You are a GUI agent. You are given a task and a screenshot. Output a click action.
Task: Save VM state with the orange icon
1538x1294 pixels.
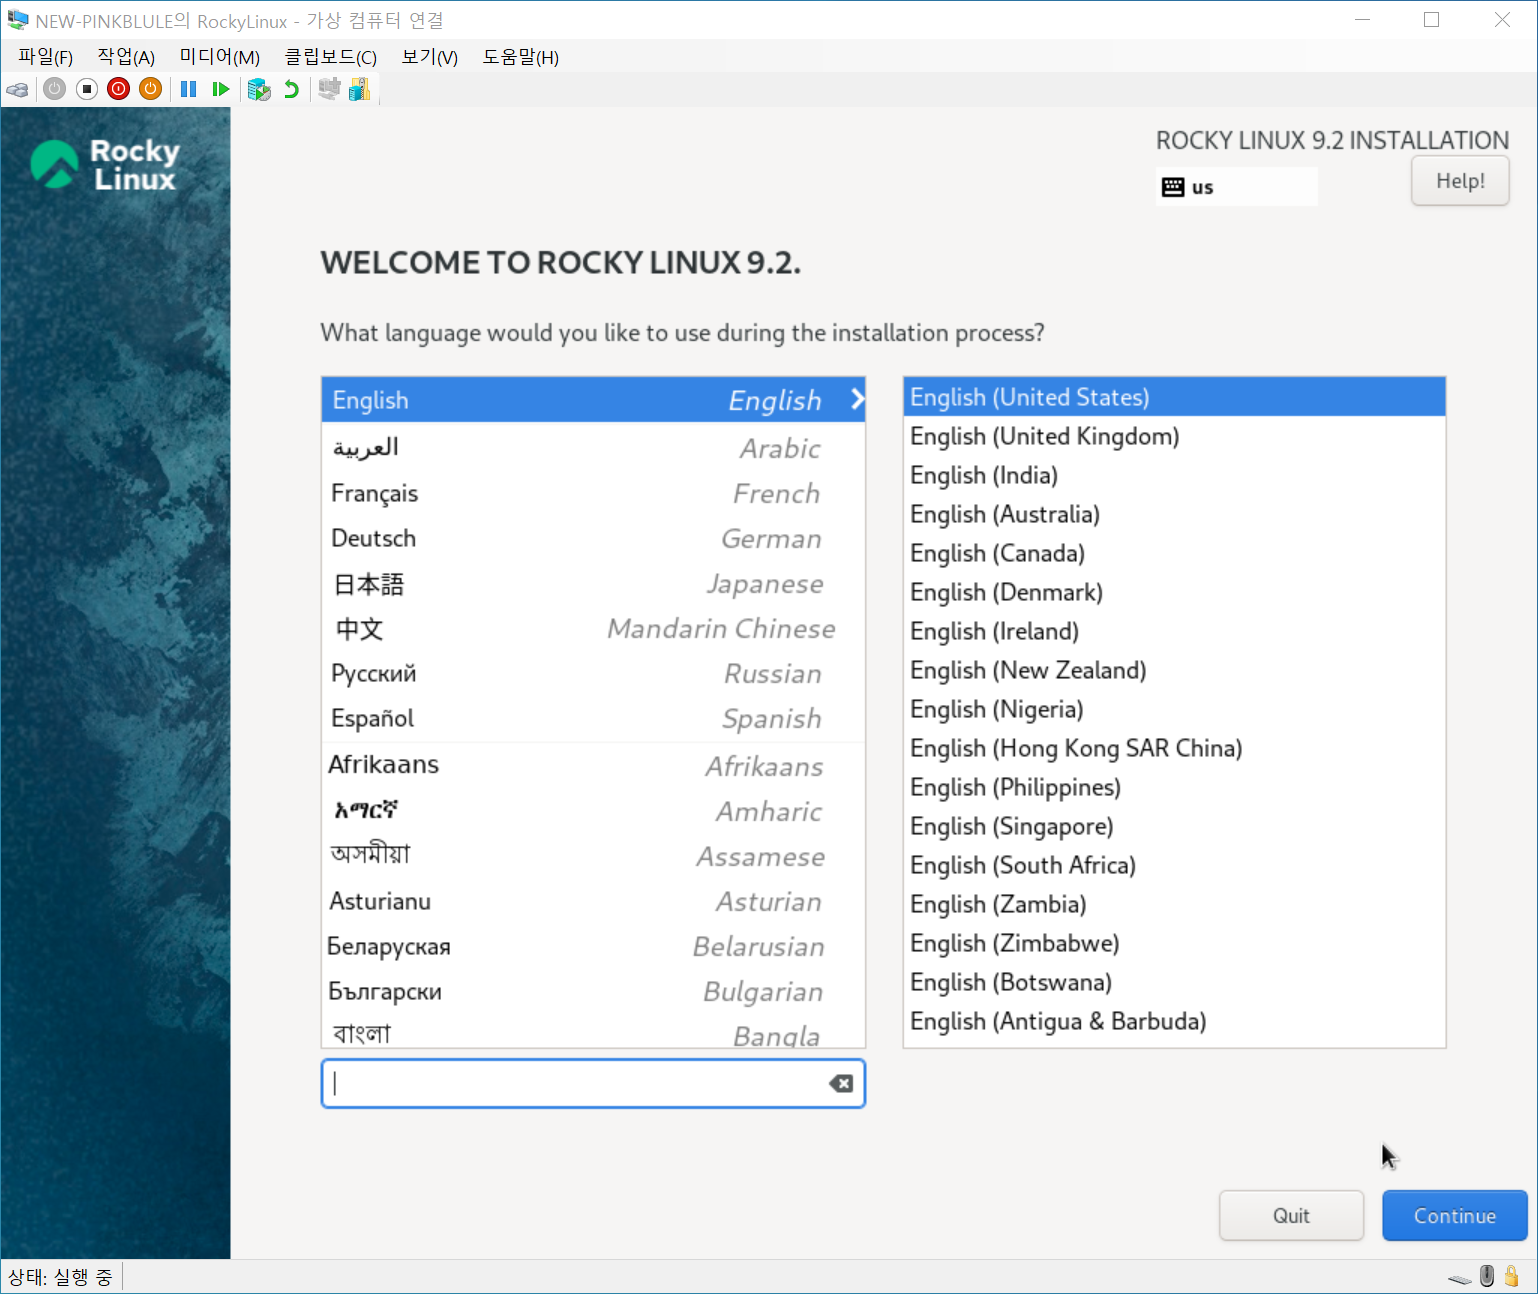[x=151, y=89]
